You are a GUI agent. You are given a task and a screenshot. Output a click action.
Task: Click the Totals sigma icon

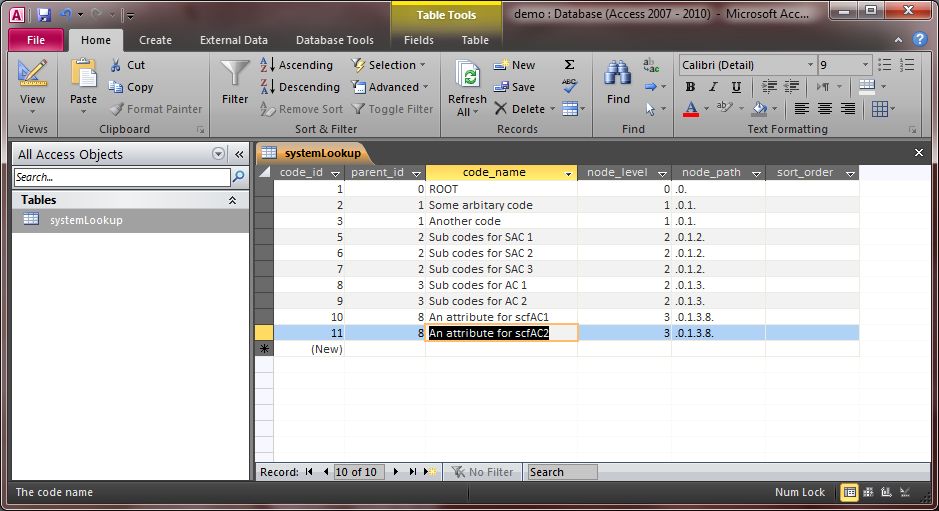pyautogui.click(x=570, y=65)
